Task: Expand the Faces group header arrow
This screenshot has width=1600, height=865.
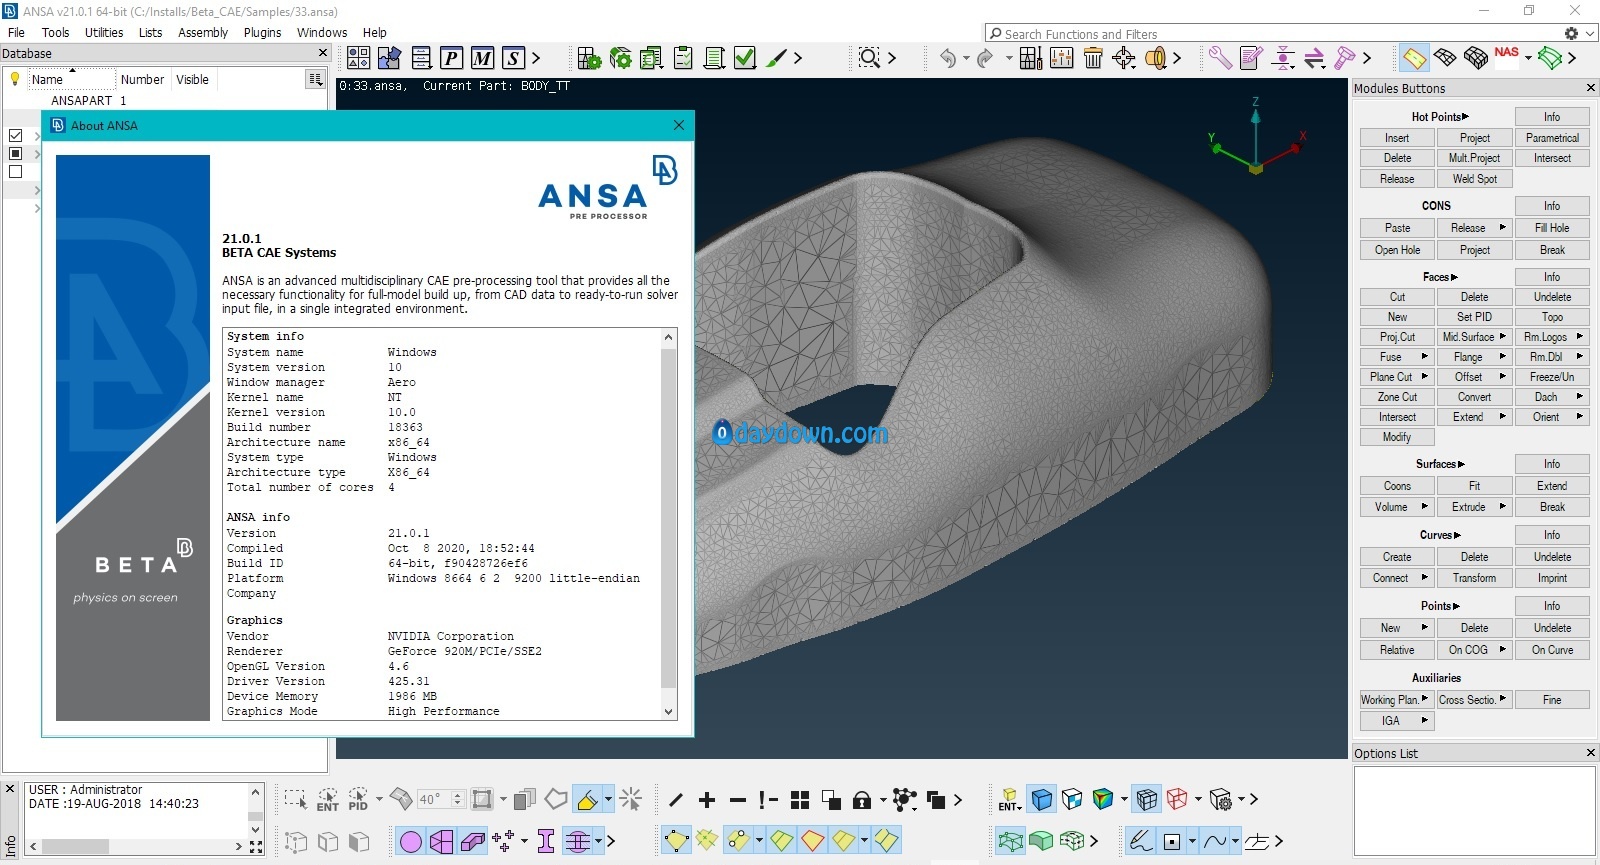Action: tap(1454, 277)
